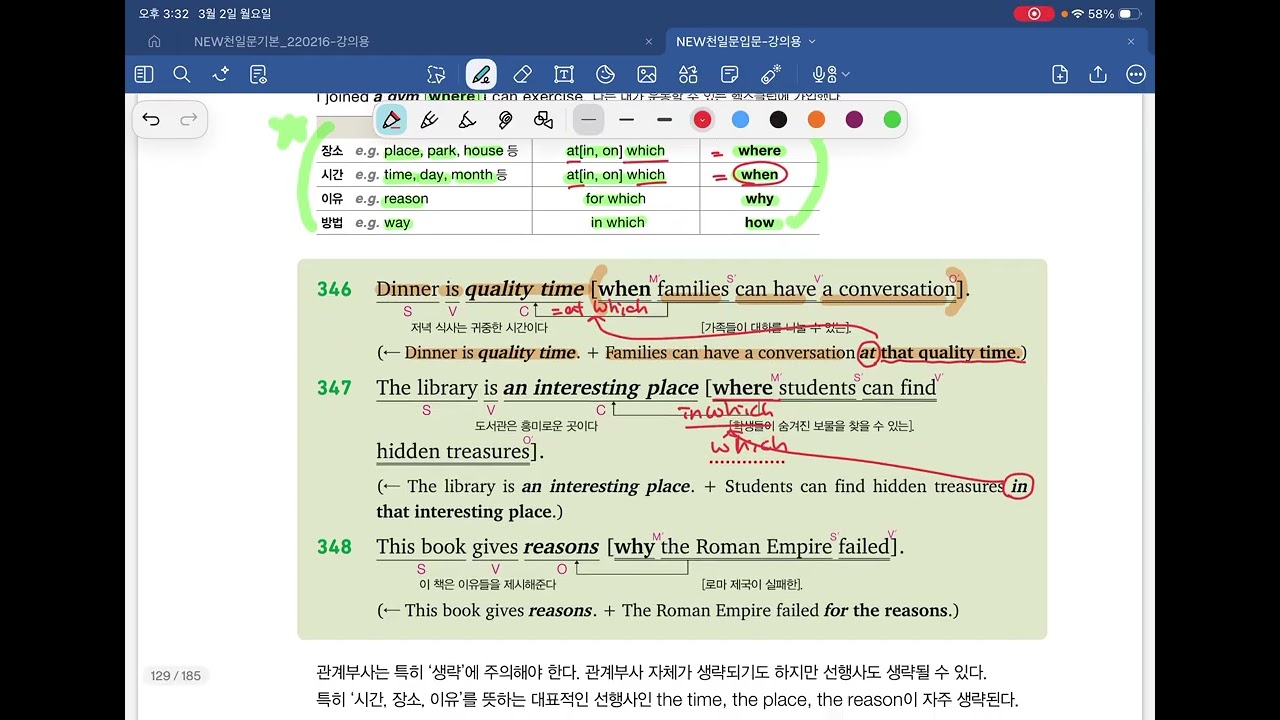Select the Image insert tool

tap(647, 74)
